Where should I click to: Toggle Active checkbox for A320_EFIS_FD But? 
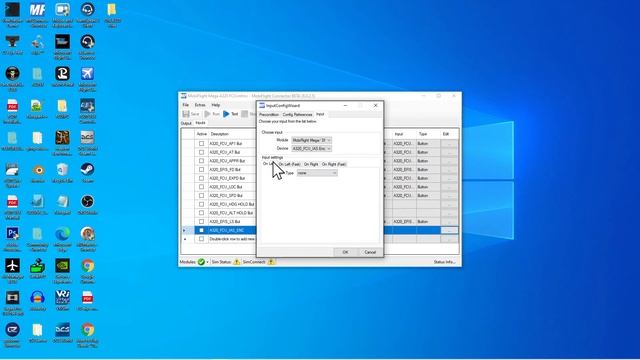(201, 169)
